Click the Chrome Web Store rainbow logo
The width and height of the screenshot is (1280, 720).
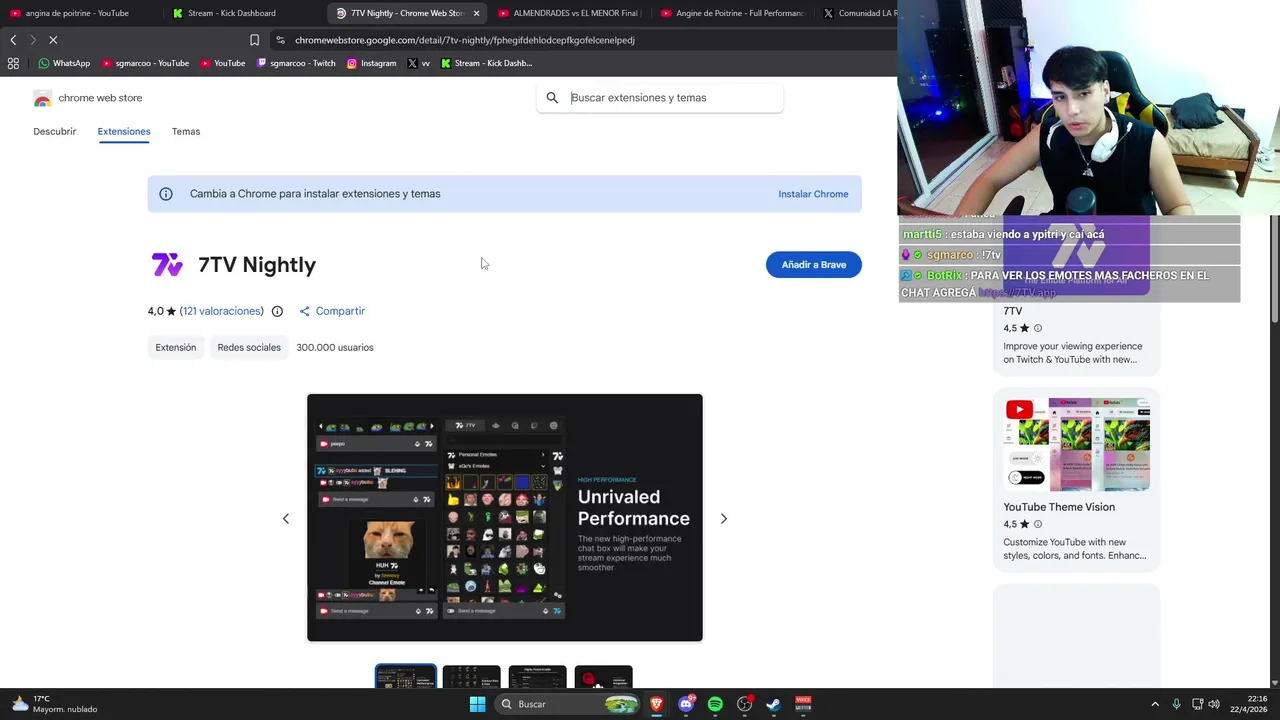[x=42, y=98]
